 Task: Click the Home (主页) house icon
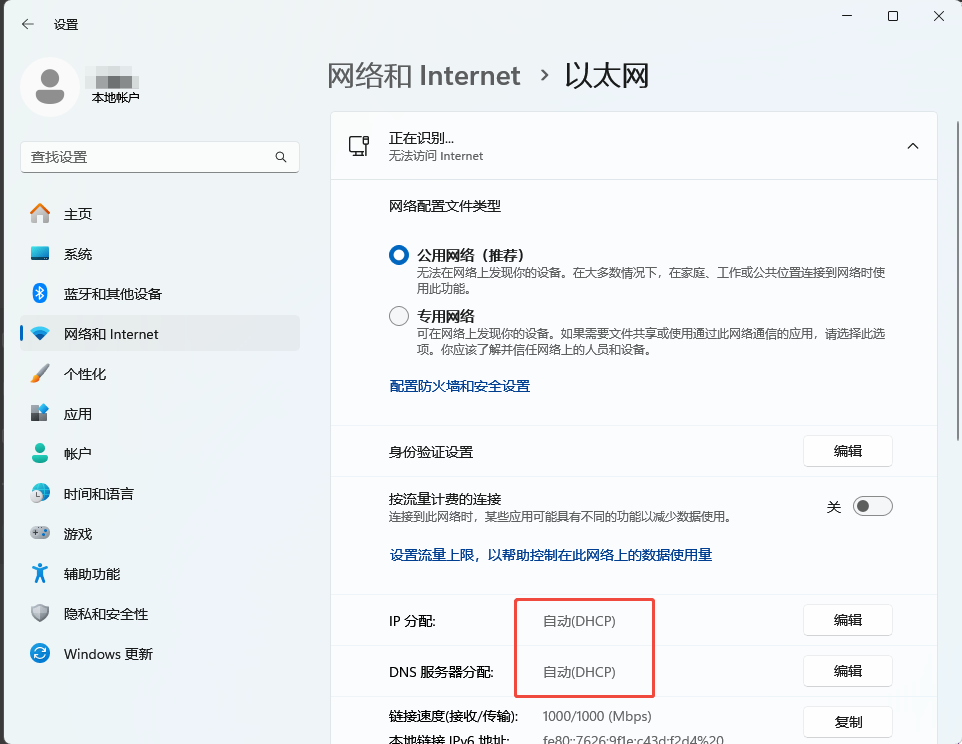(40, 213)
